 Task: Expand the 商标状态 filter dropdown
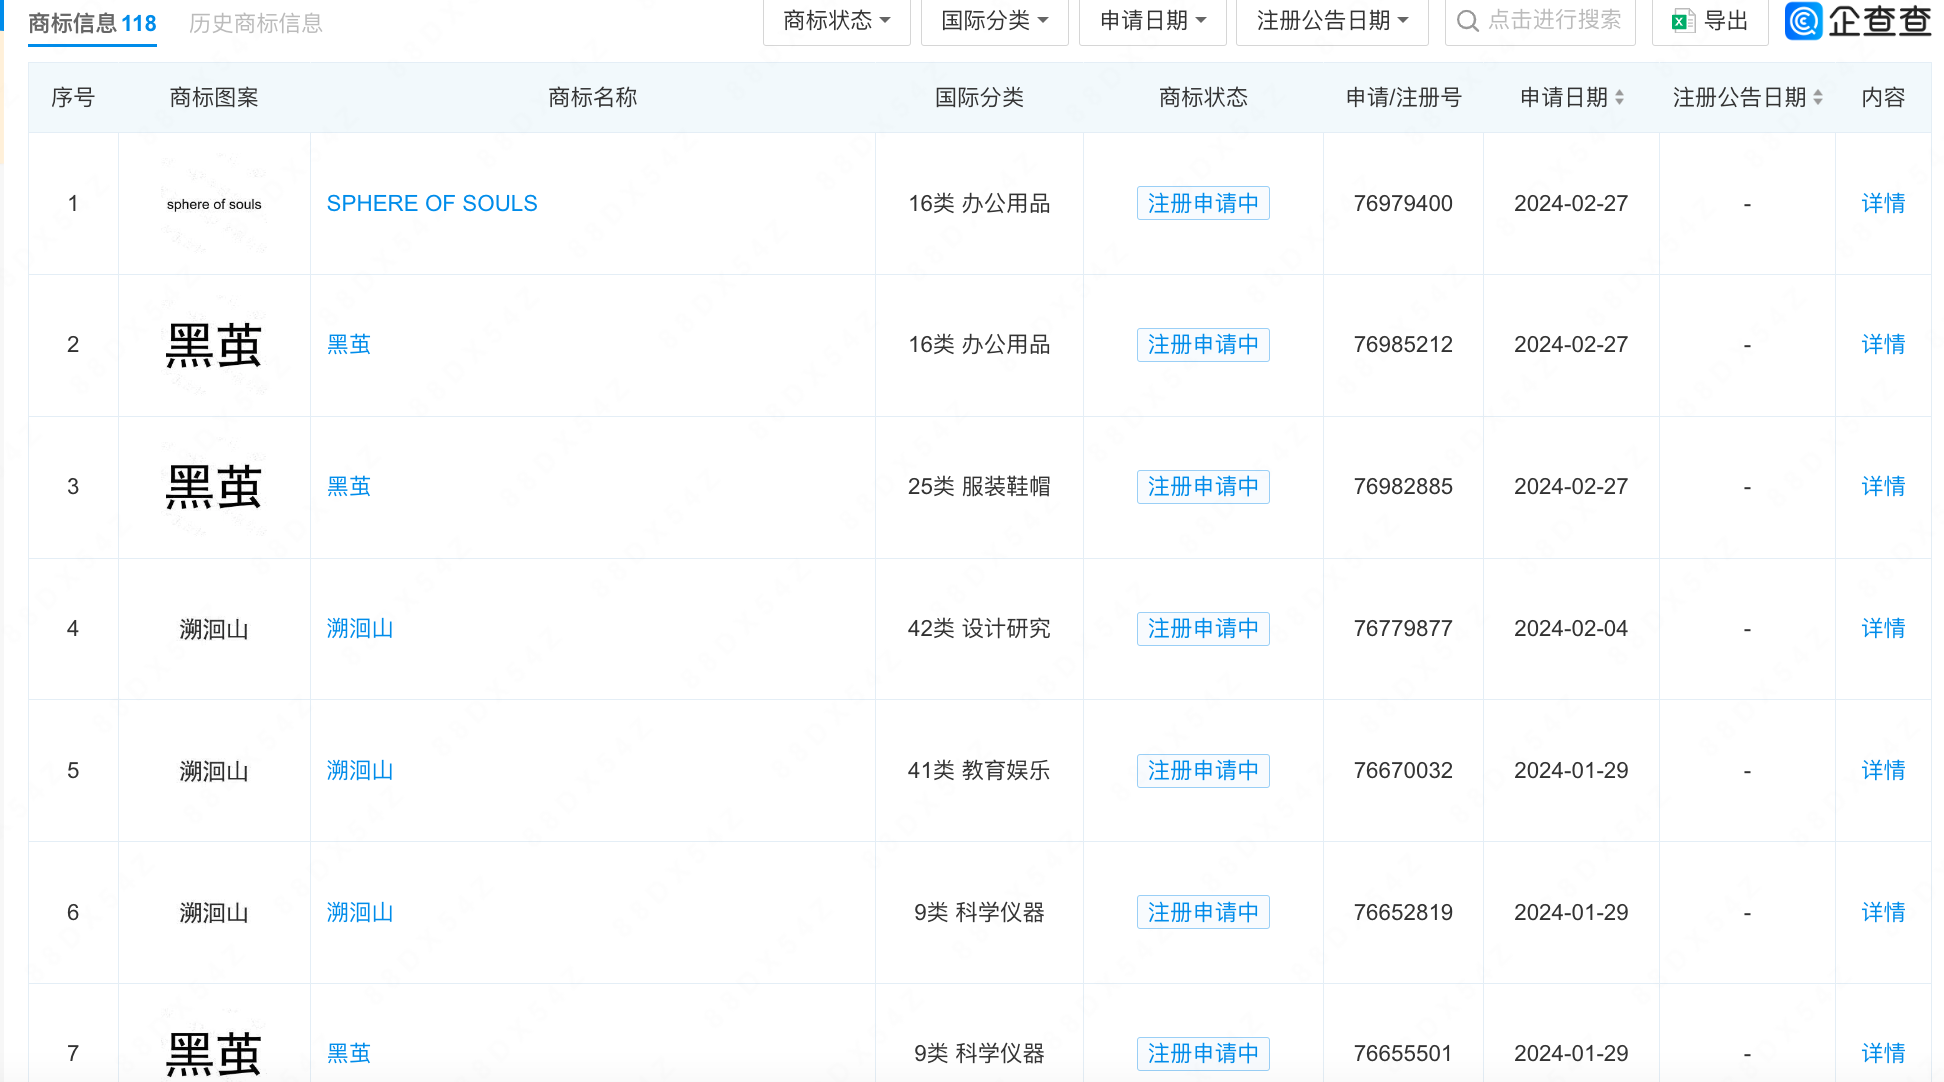836,21
